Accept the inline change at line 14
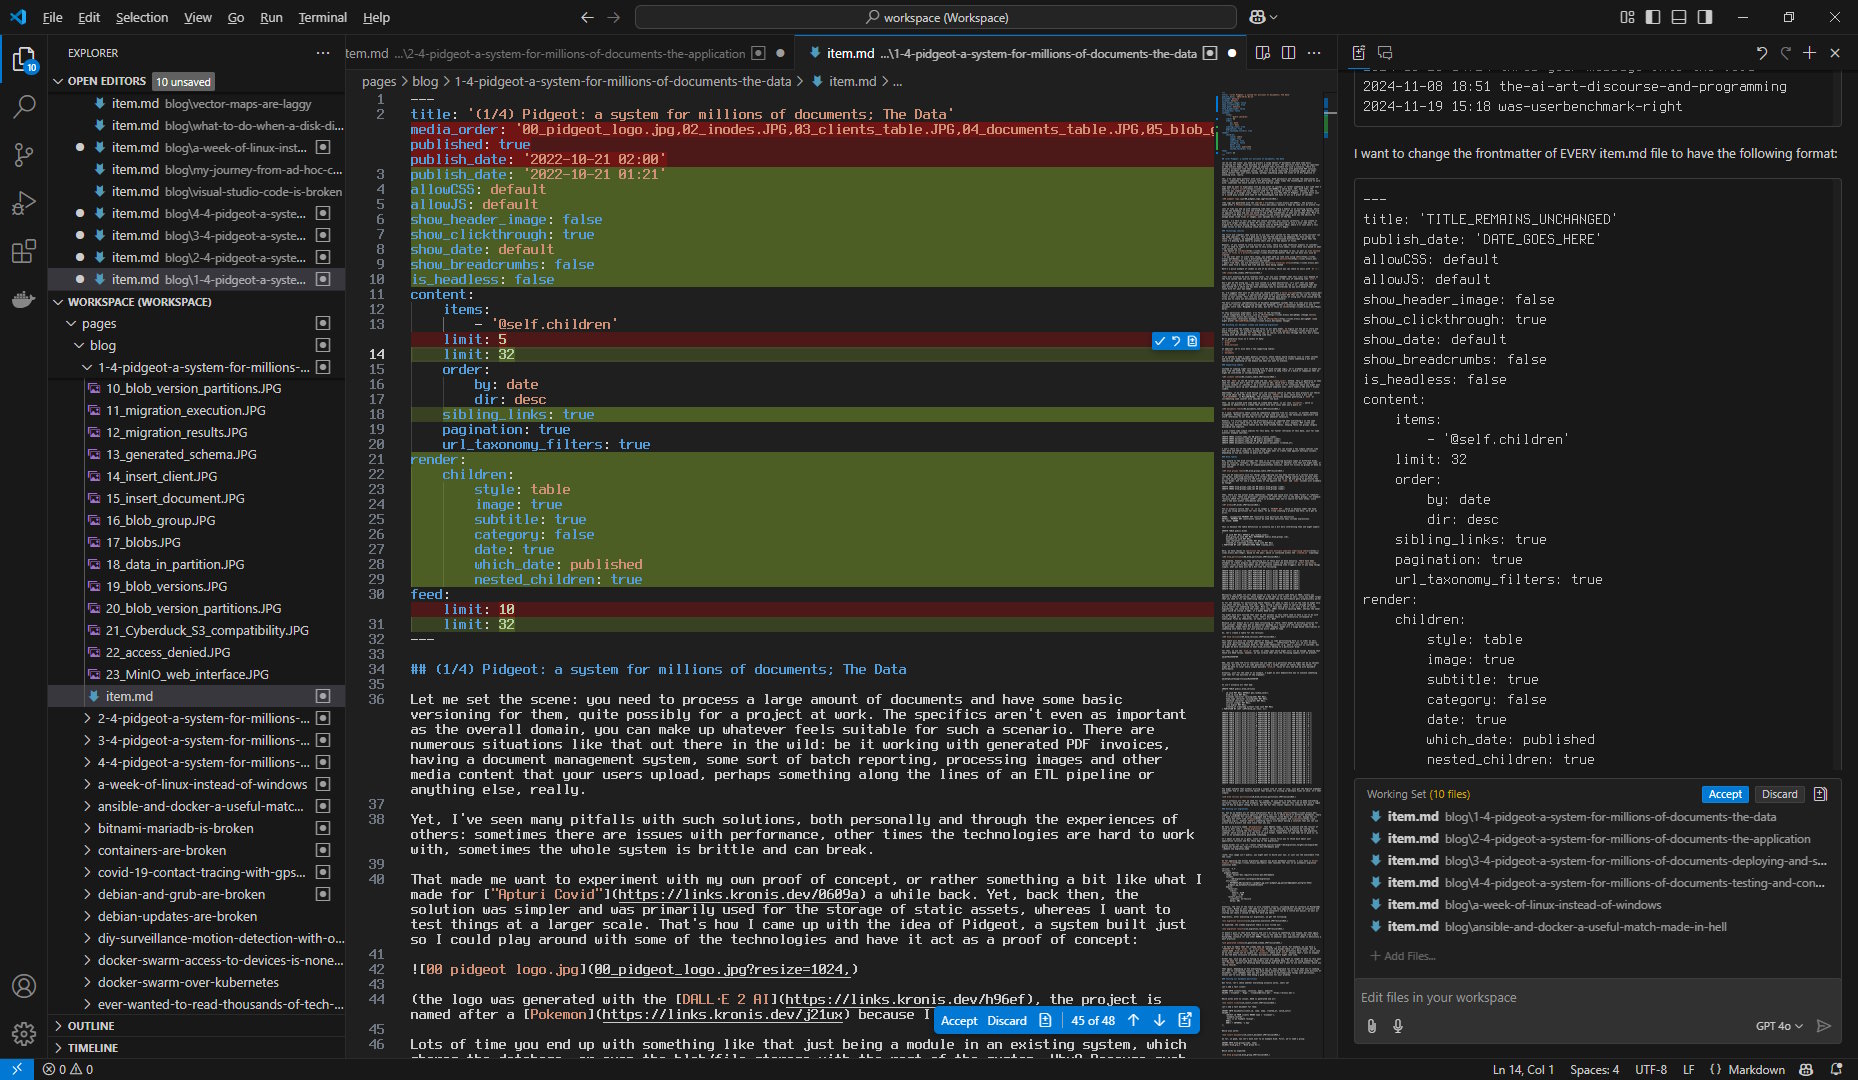 tap(1160, 341)
